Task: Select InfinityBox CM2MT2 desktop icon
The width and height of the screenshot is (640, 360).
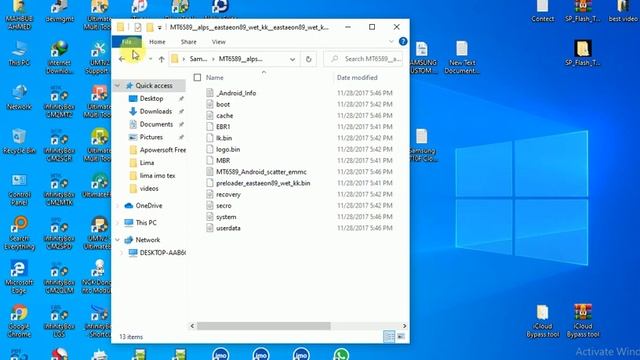Action: tap(60, 102)
